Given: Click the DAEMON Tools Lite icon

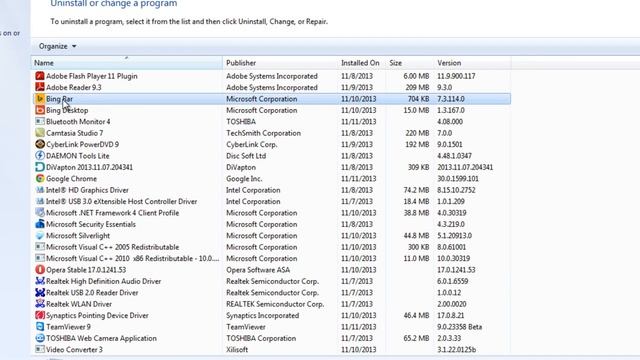Looking at the screenshot, I should click(40, 156).
